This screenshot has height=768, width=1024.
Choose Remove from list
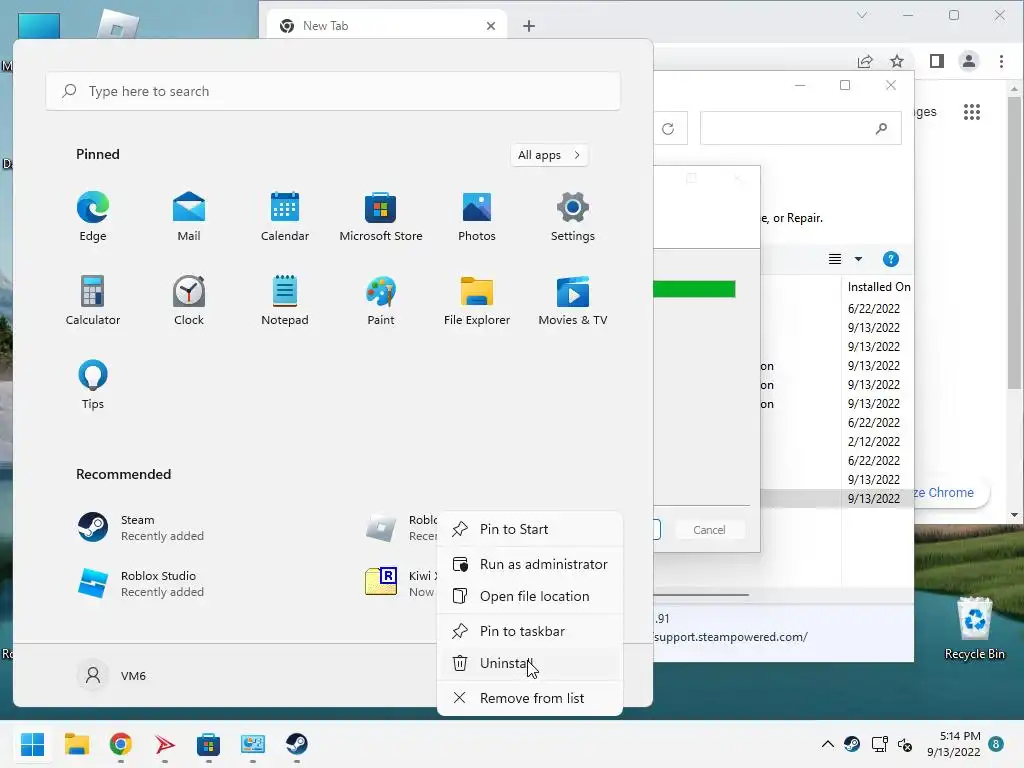[x=530, y=698]
